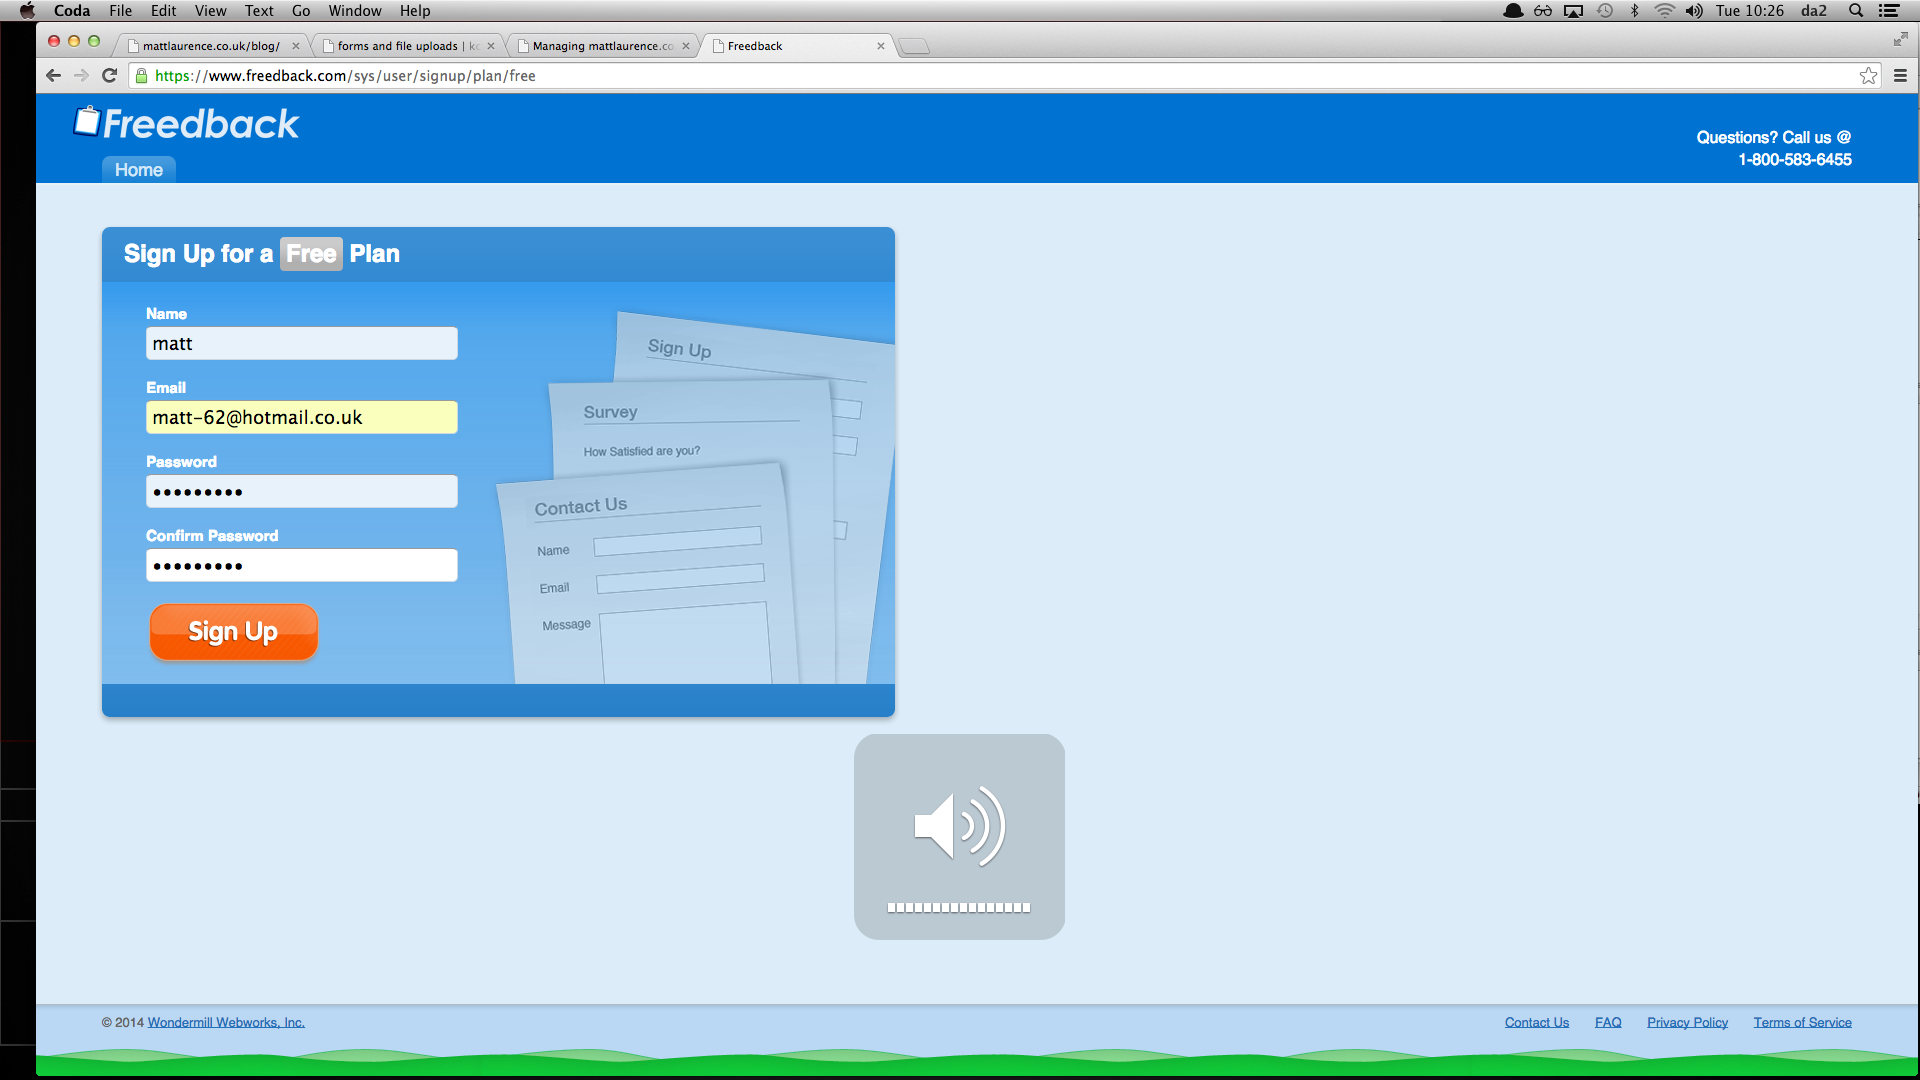Open the View menu
1920x1080 pixels.
(210, 11)
